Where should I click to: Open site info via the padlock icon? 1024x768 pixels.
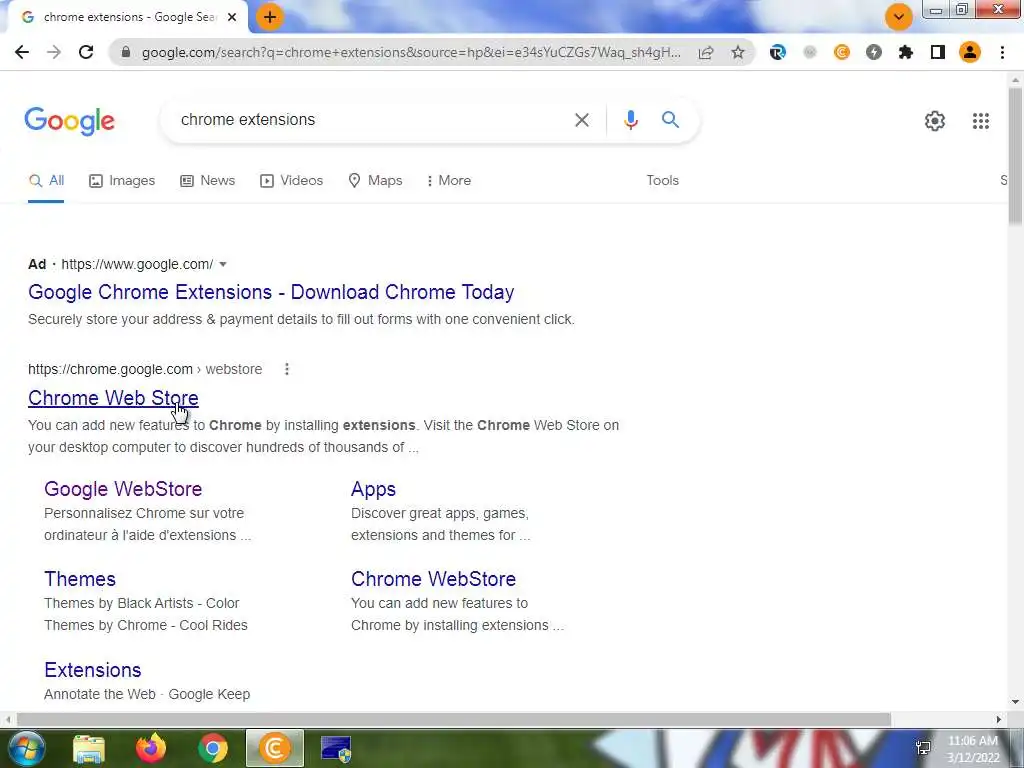click(126, 52)
